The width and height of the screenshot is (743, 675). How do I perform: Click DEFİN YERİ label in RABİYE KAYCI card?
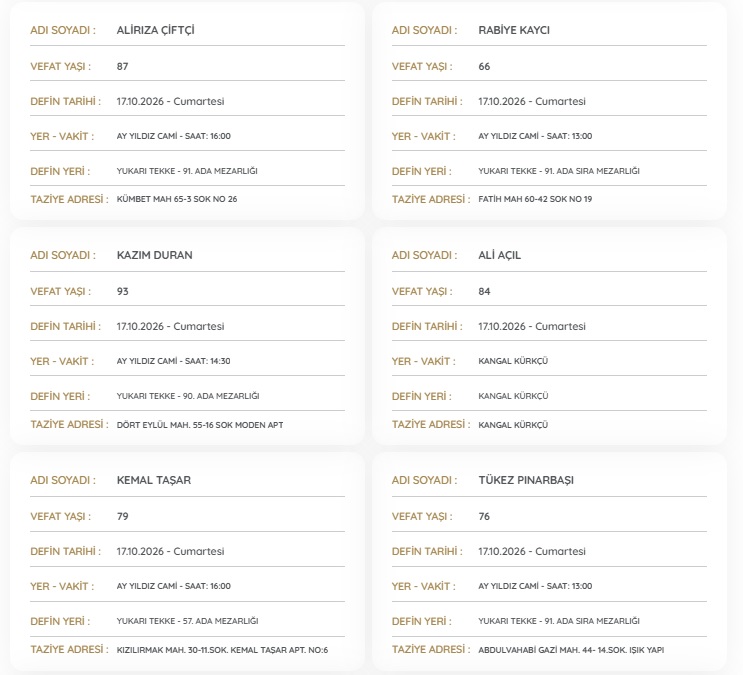pyautogui.click(x=422, y=172)
